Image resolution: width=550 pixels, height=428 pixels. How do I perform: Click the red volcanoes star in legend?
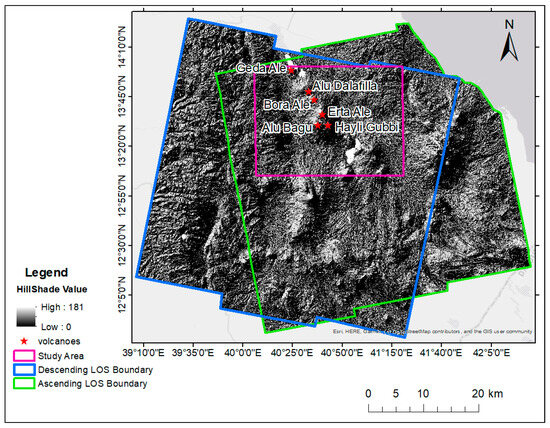coord(24,341)
